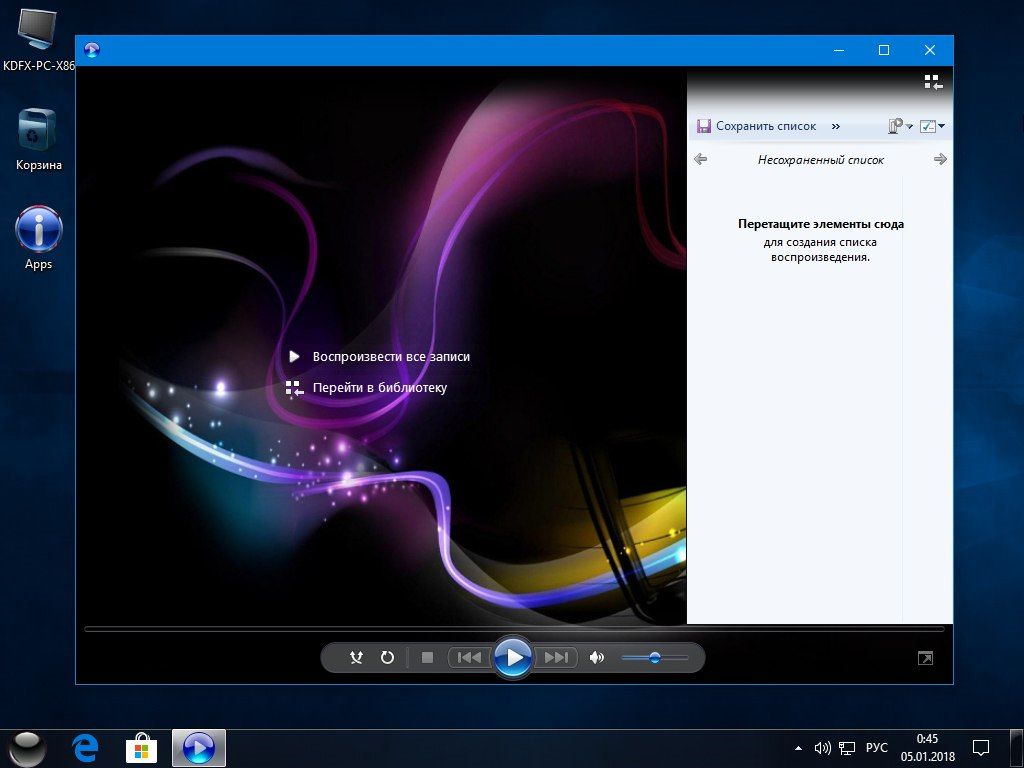Click the seek progress bar
Screen dimensions: 1024x768
514,629
